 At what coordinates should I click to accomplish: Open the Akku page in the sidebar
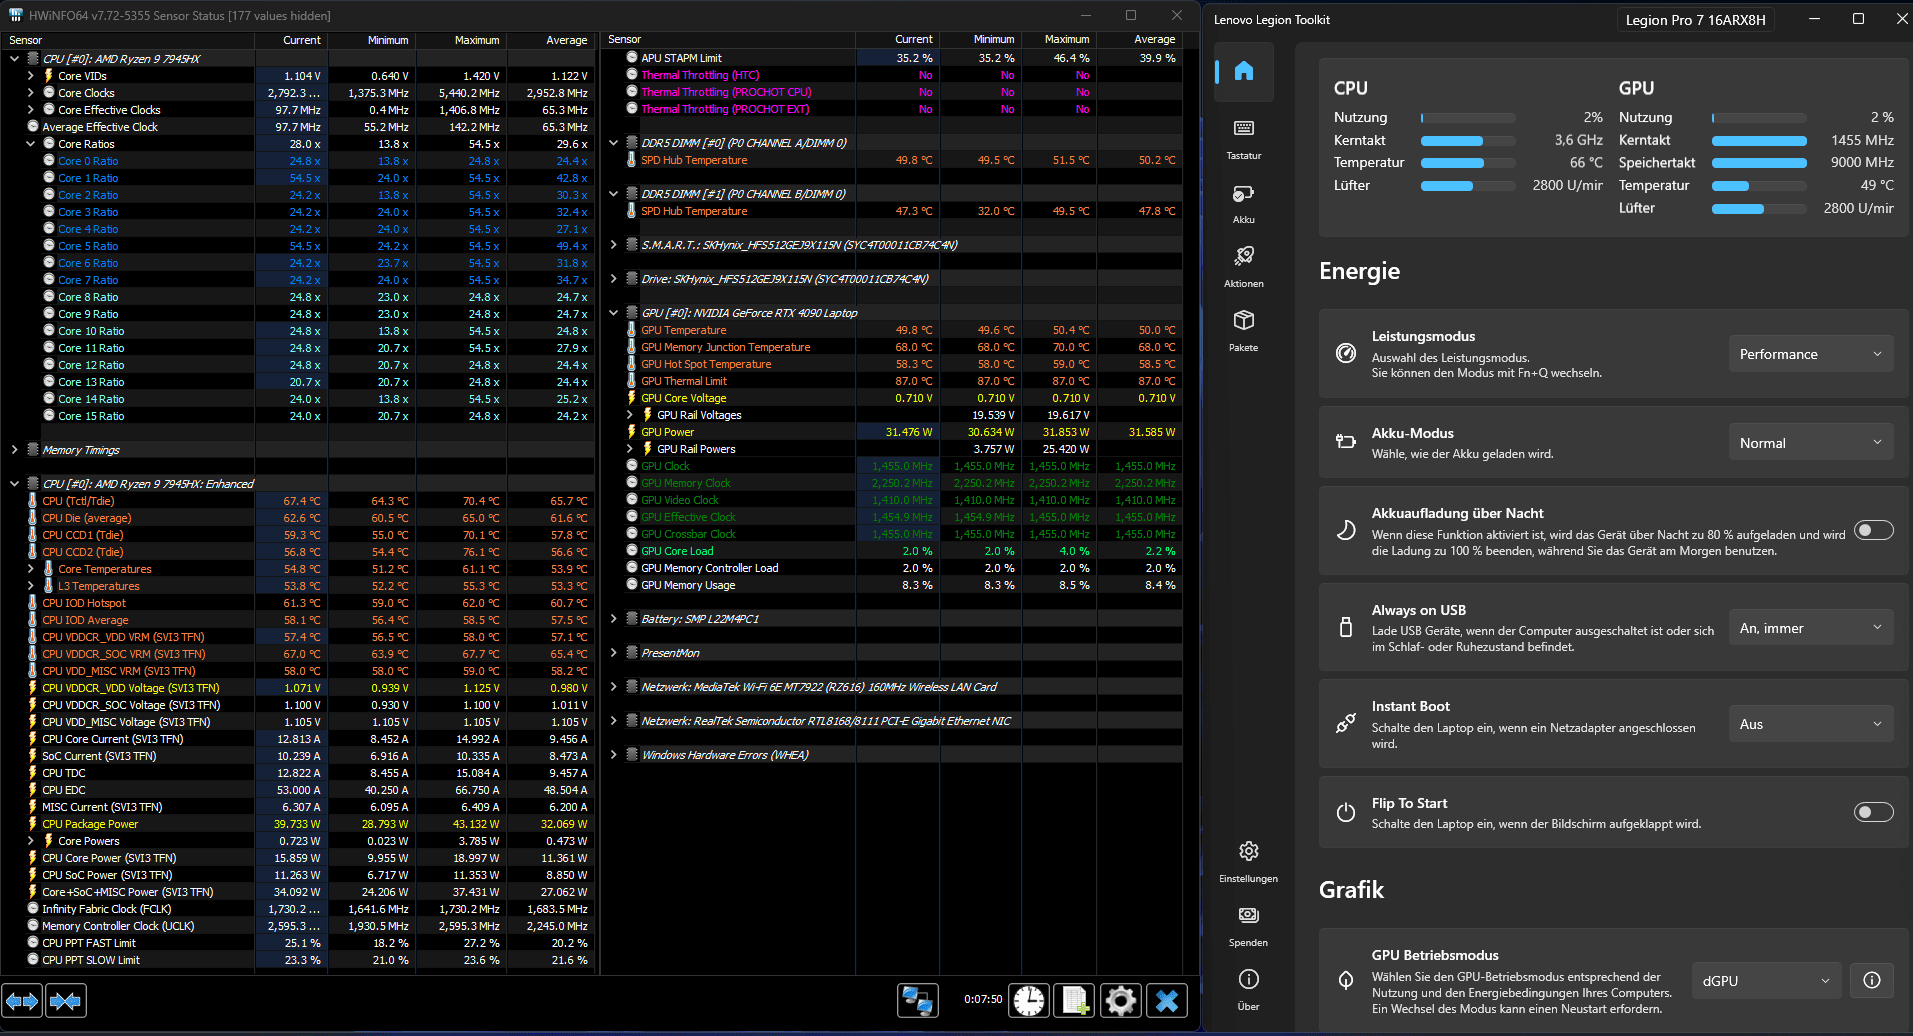tap(1244, 202)
